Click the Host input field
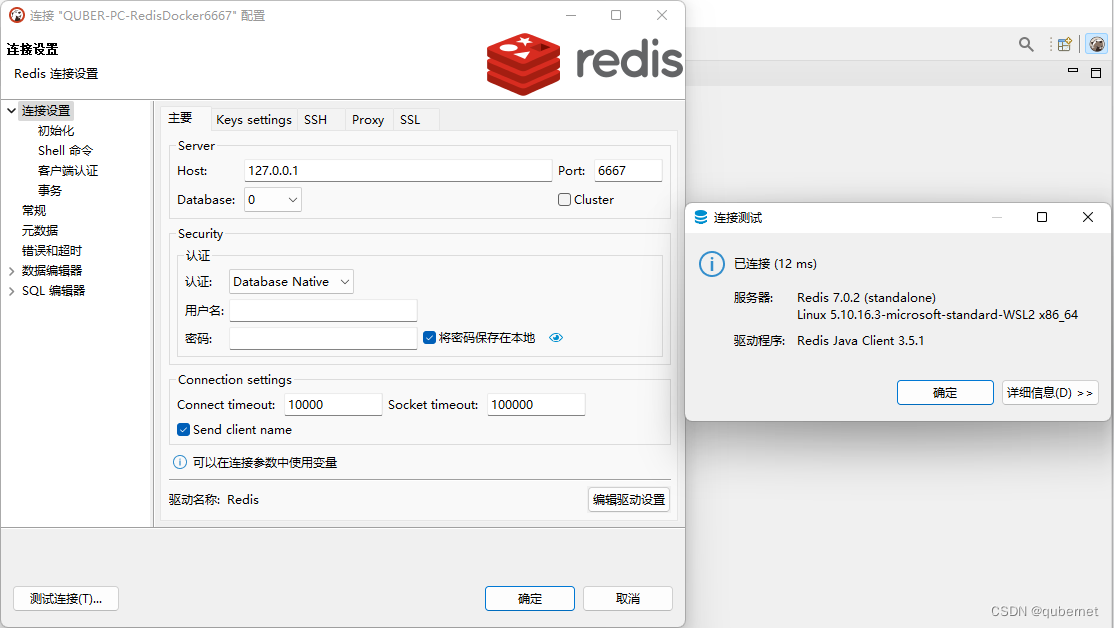The image size is (1114, 628). pos(398,170)
